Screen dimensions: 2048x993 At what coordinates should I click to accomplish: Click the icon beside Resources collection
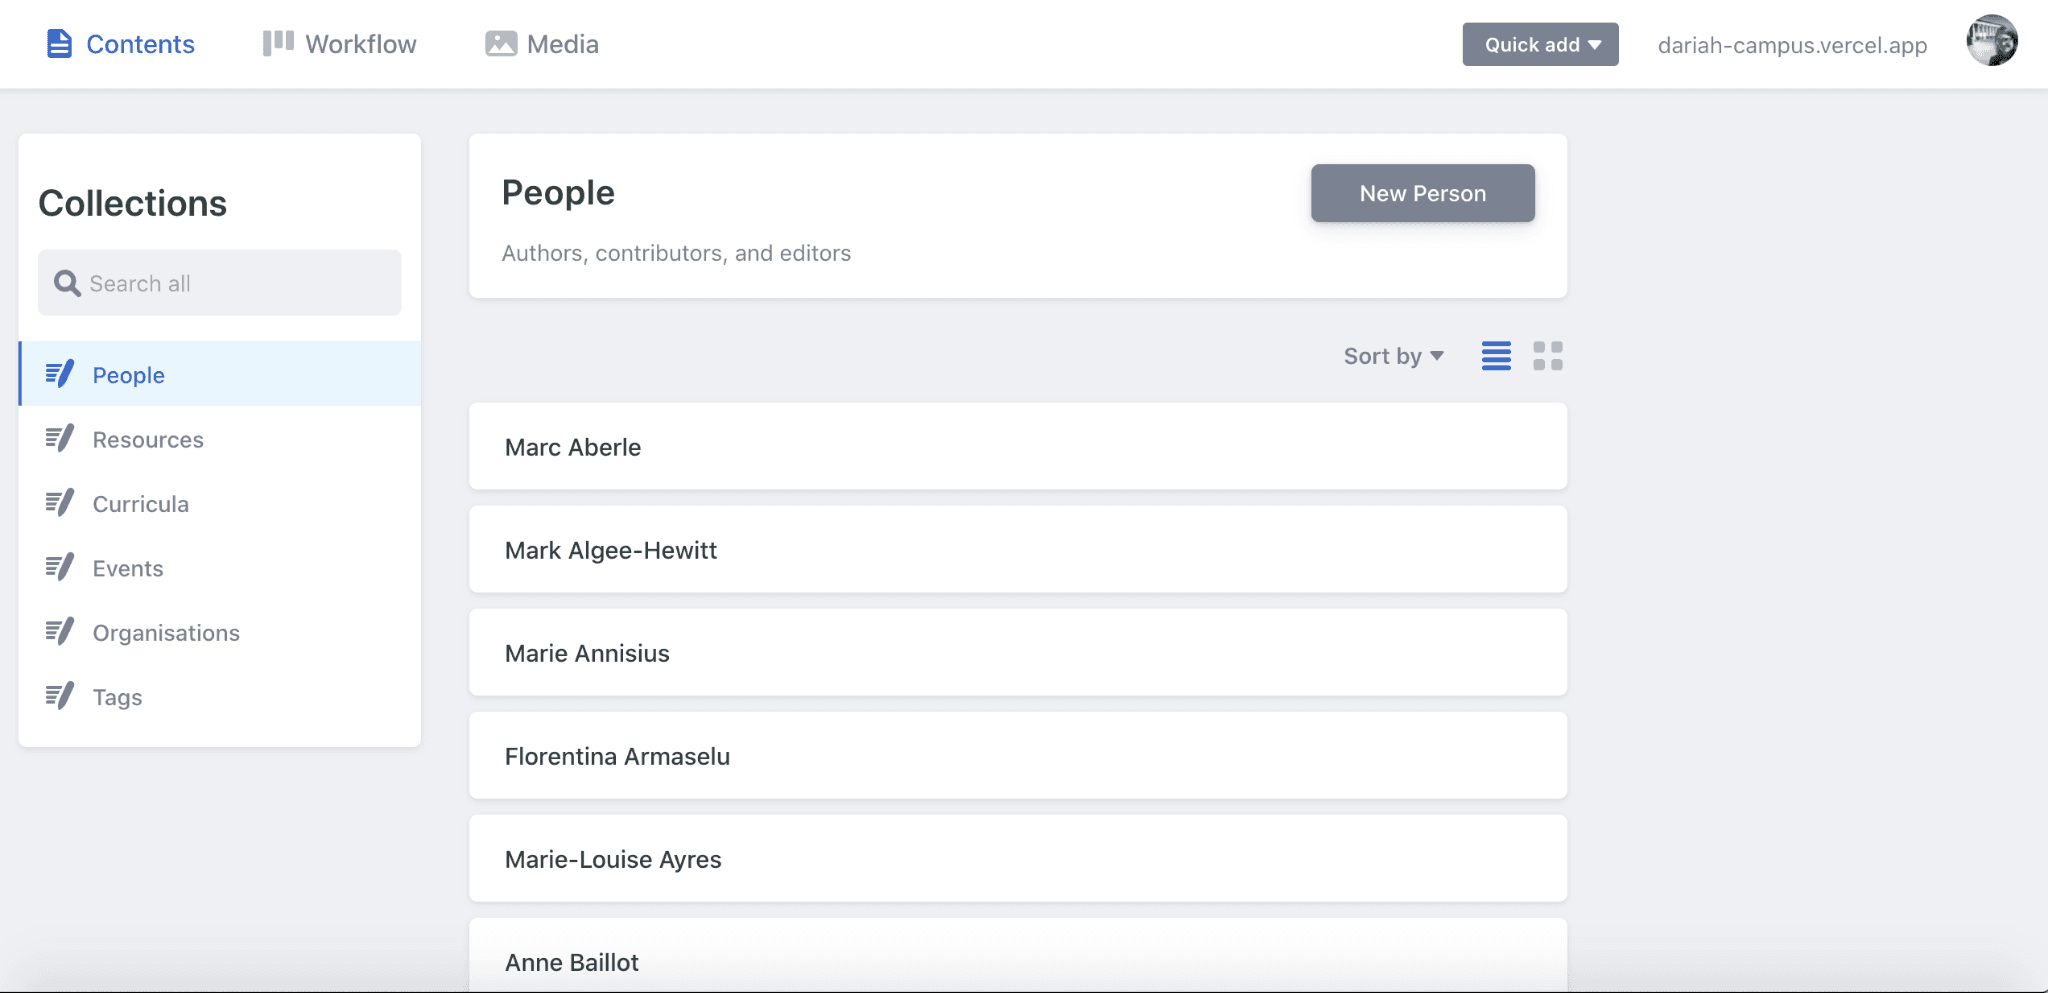pyautogui.click(x=60, y=439)
